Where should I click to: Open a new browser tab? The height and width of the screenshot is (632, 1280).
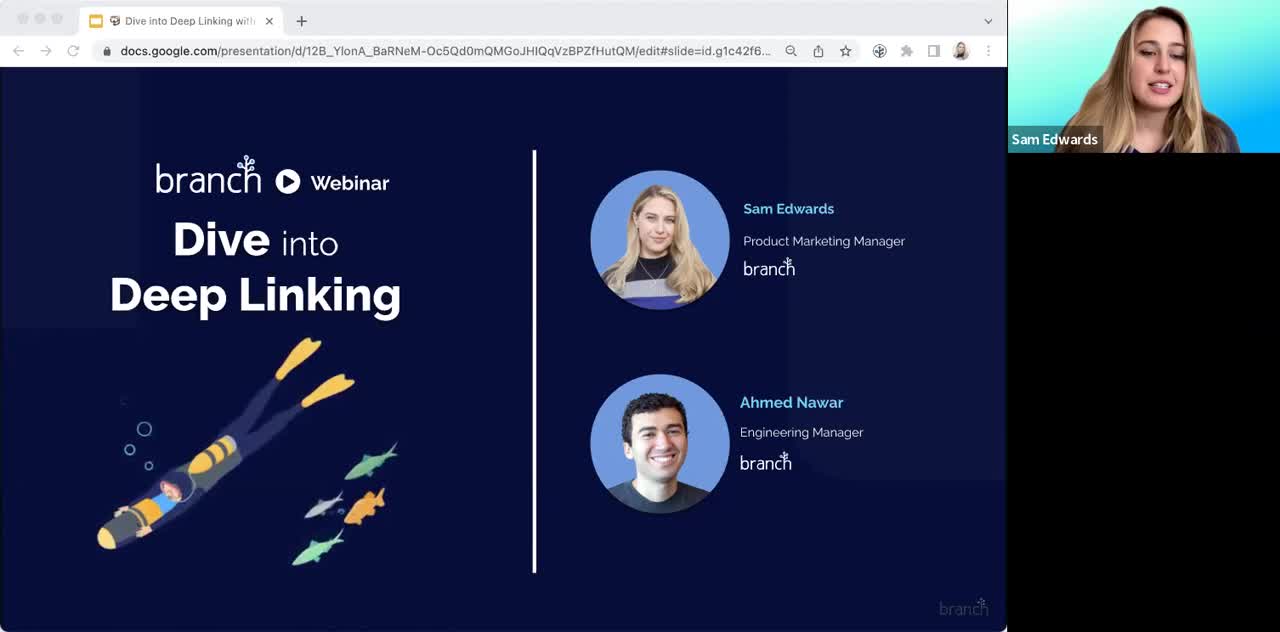tap(301, 21)
